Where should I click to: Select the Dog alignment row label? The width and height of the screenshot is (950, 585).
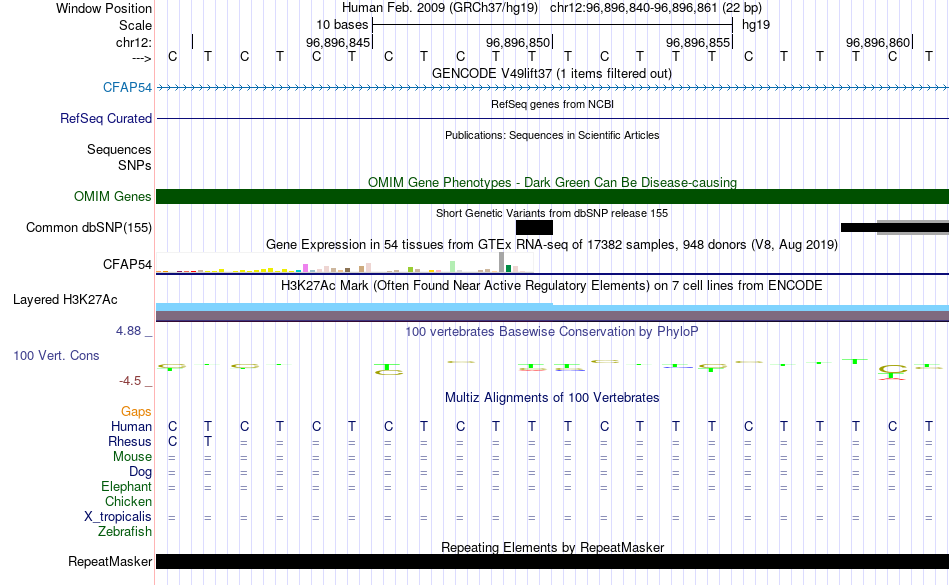140,472
